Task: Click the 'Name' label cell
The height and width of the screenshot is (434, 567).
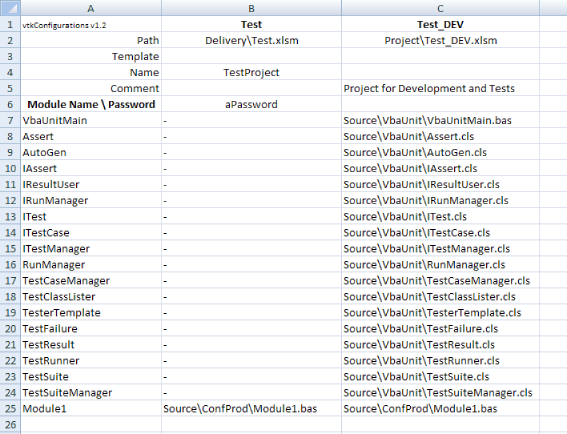Action: (91, 72)
